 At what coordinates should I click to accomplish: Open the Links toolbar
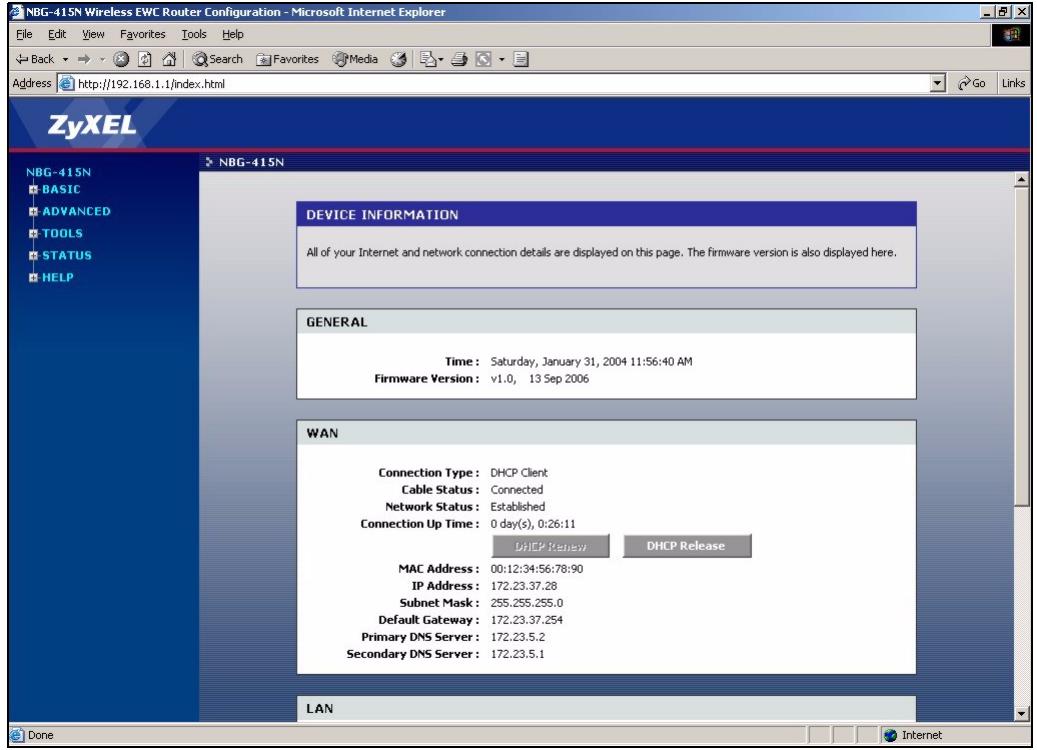click(x=1013, y=83)
